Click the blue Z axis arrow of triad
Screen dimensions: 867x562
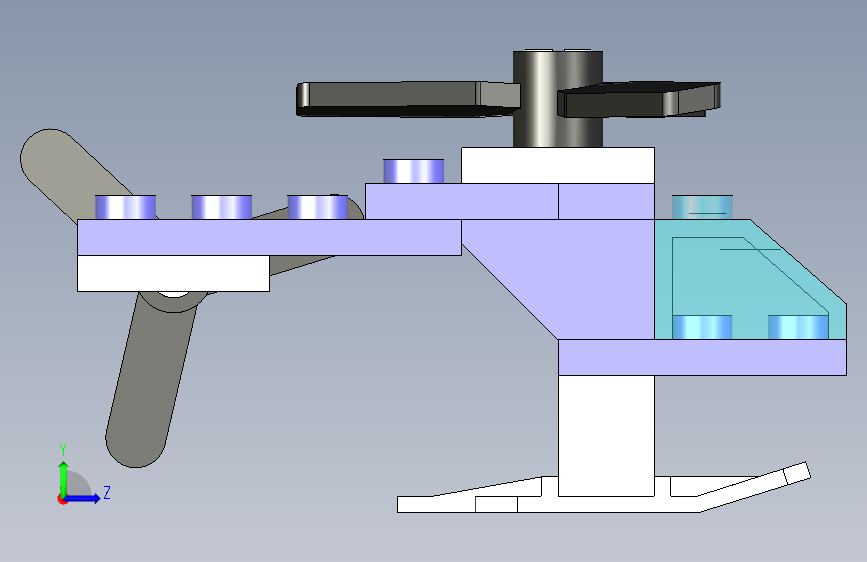point(83,498)
